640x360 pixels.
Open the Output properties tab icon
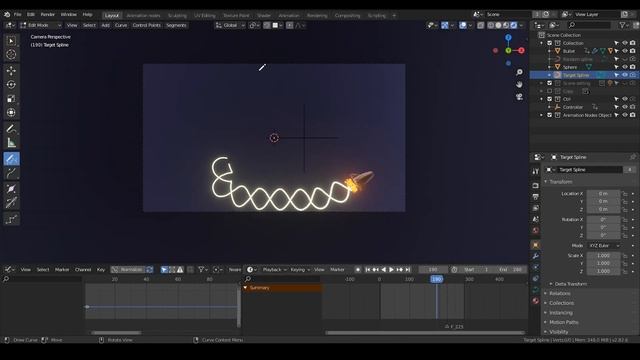(536, 197)
